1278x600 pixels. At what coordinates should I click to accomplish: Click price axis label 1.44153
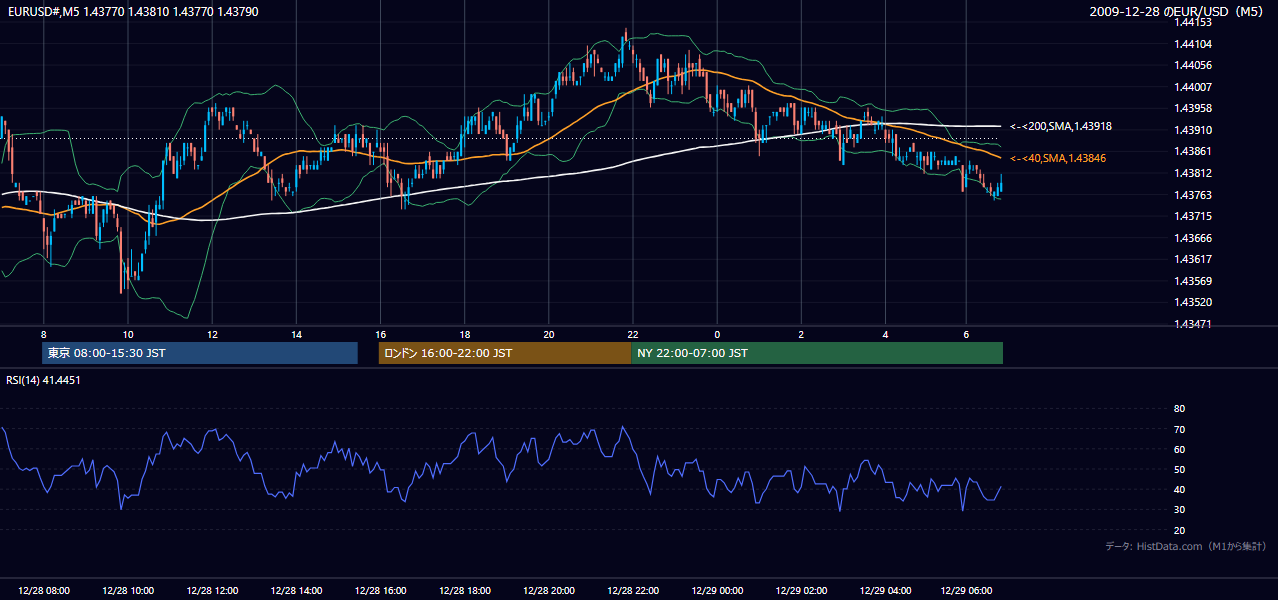click(x=1193, y=22)
